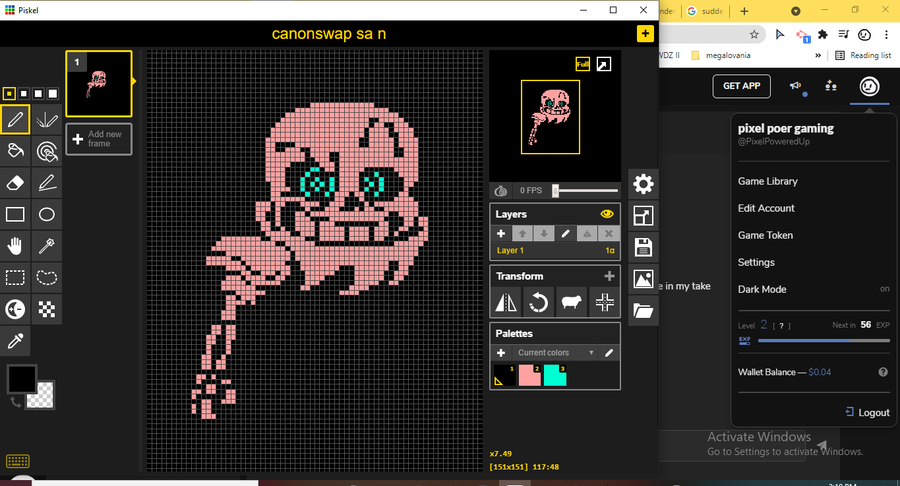Click the Align image to center tool
This screenshot has height=486, width=900.
(x=604, y=302)
